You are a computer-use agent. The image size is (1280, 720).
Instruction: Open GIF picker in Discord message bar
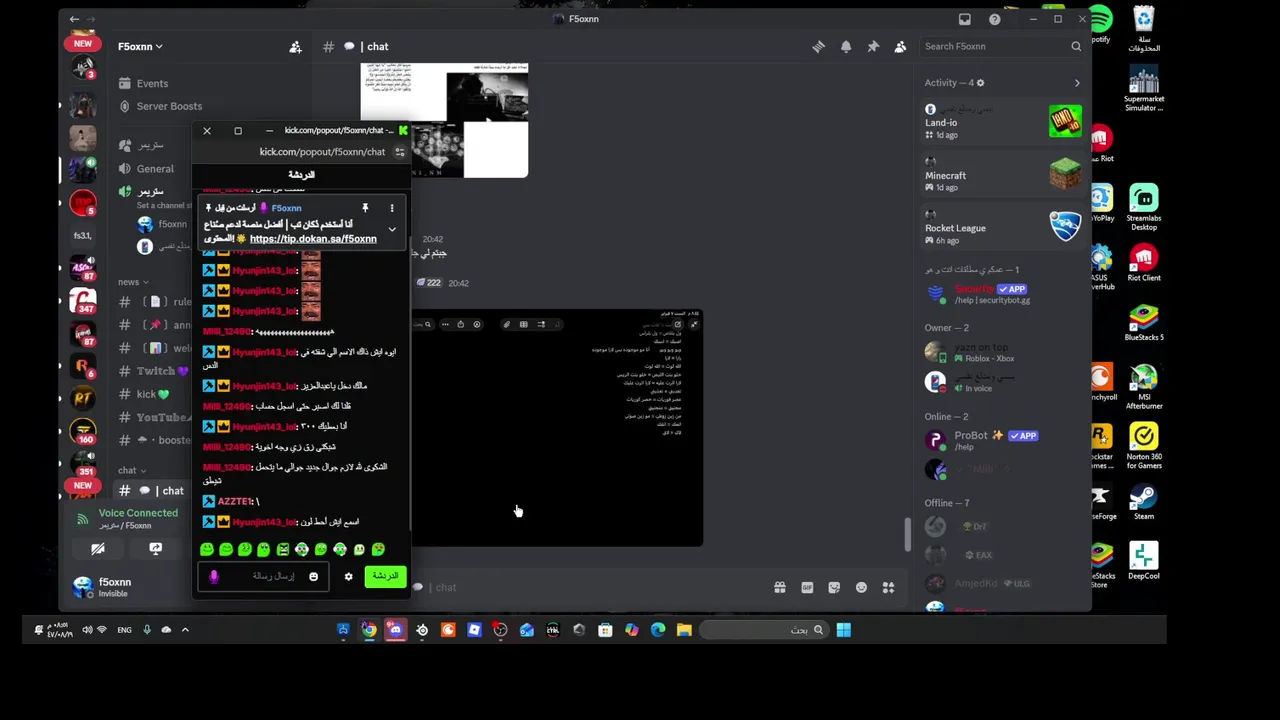[x=807, y=587]
